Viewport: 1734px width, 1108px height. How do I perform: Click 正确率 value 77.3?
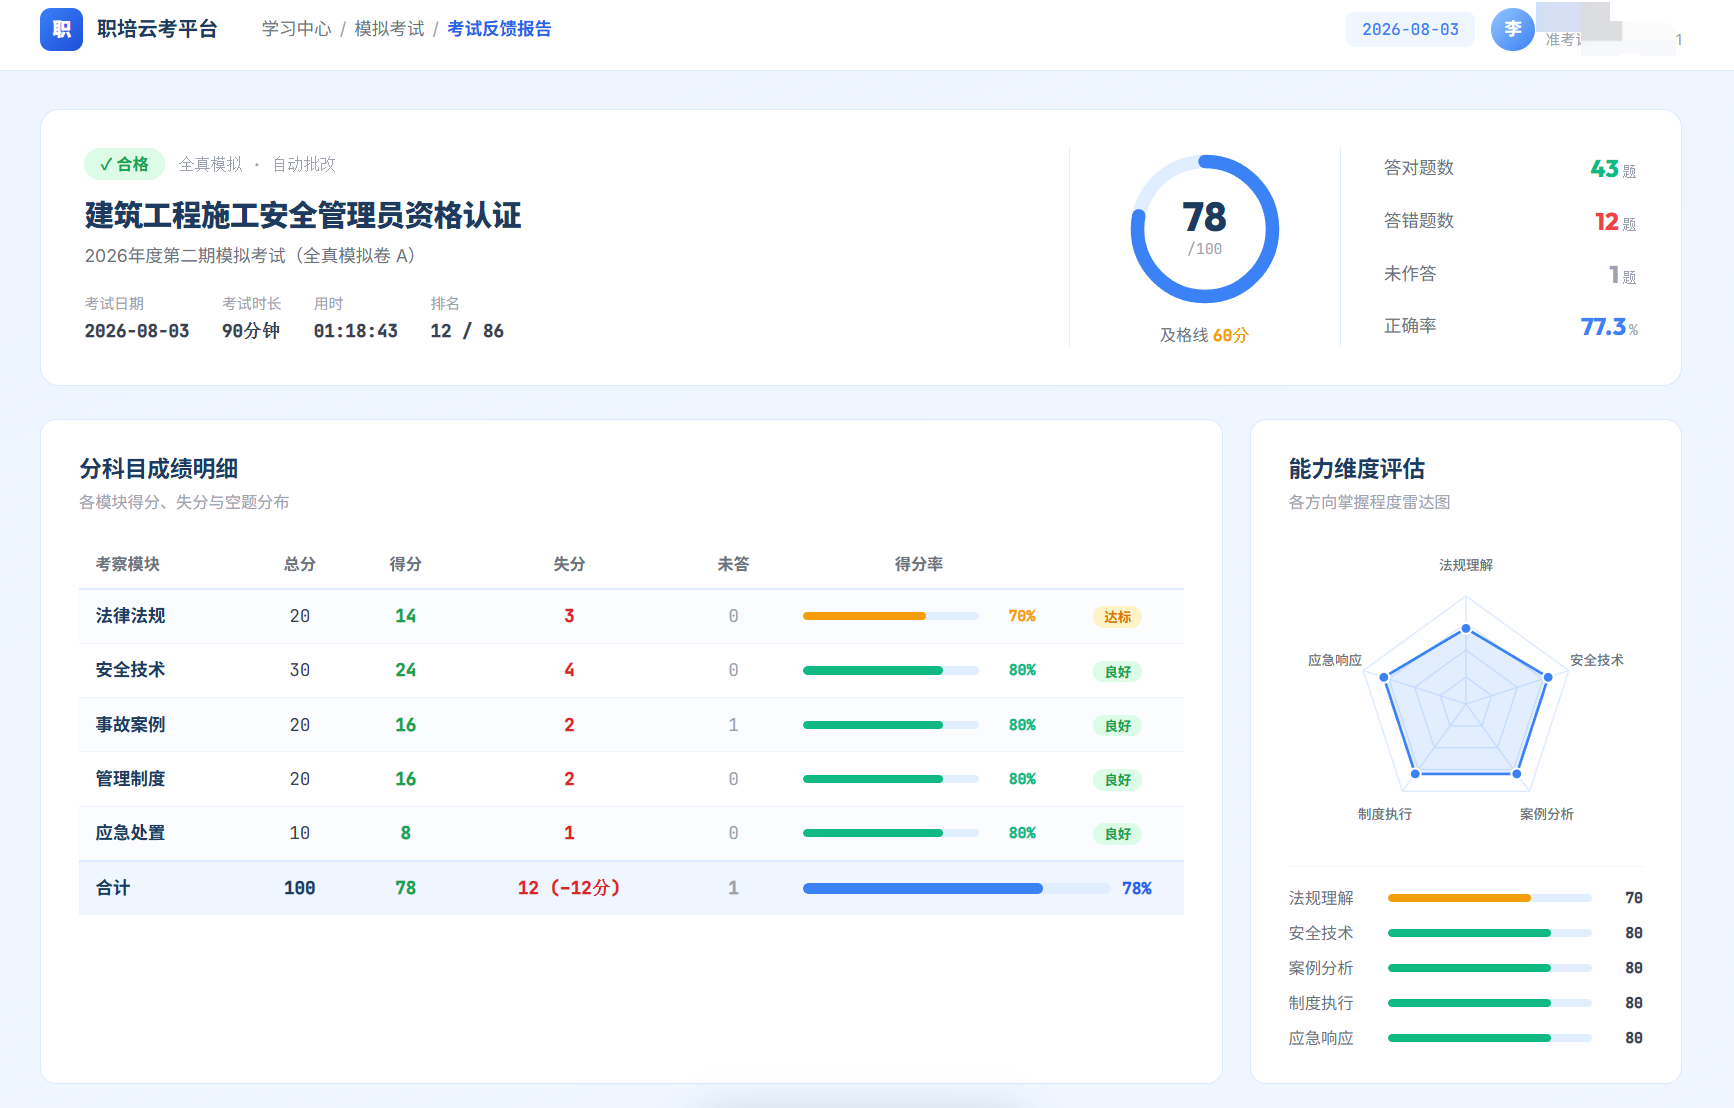pos(1603,327)
